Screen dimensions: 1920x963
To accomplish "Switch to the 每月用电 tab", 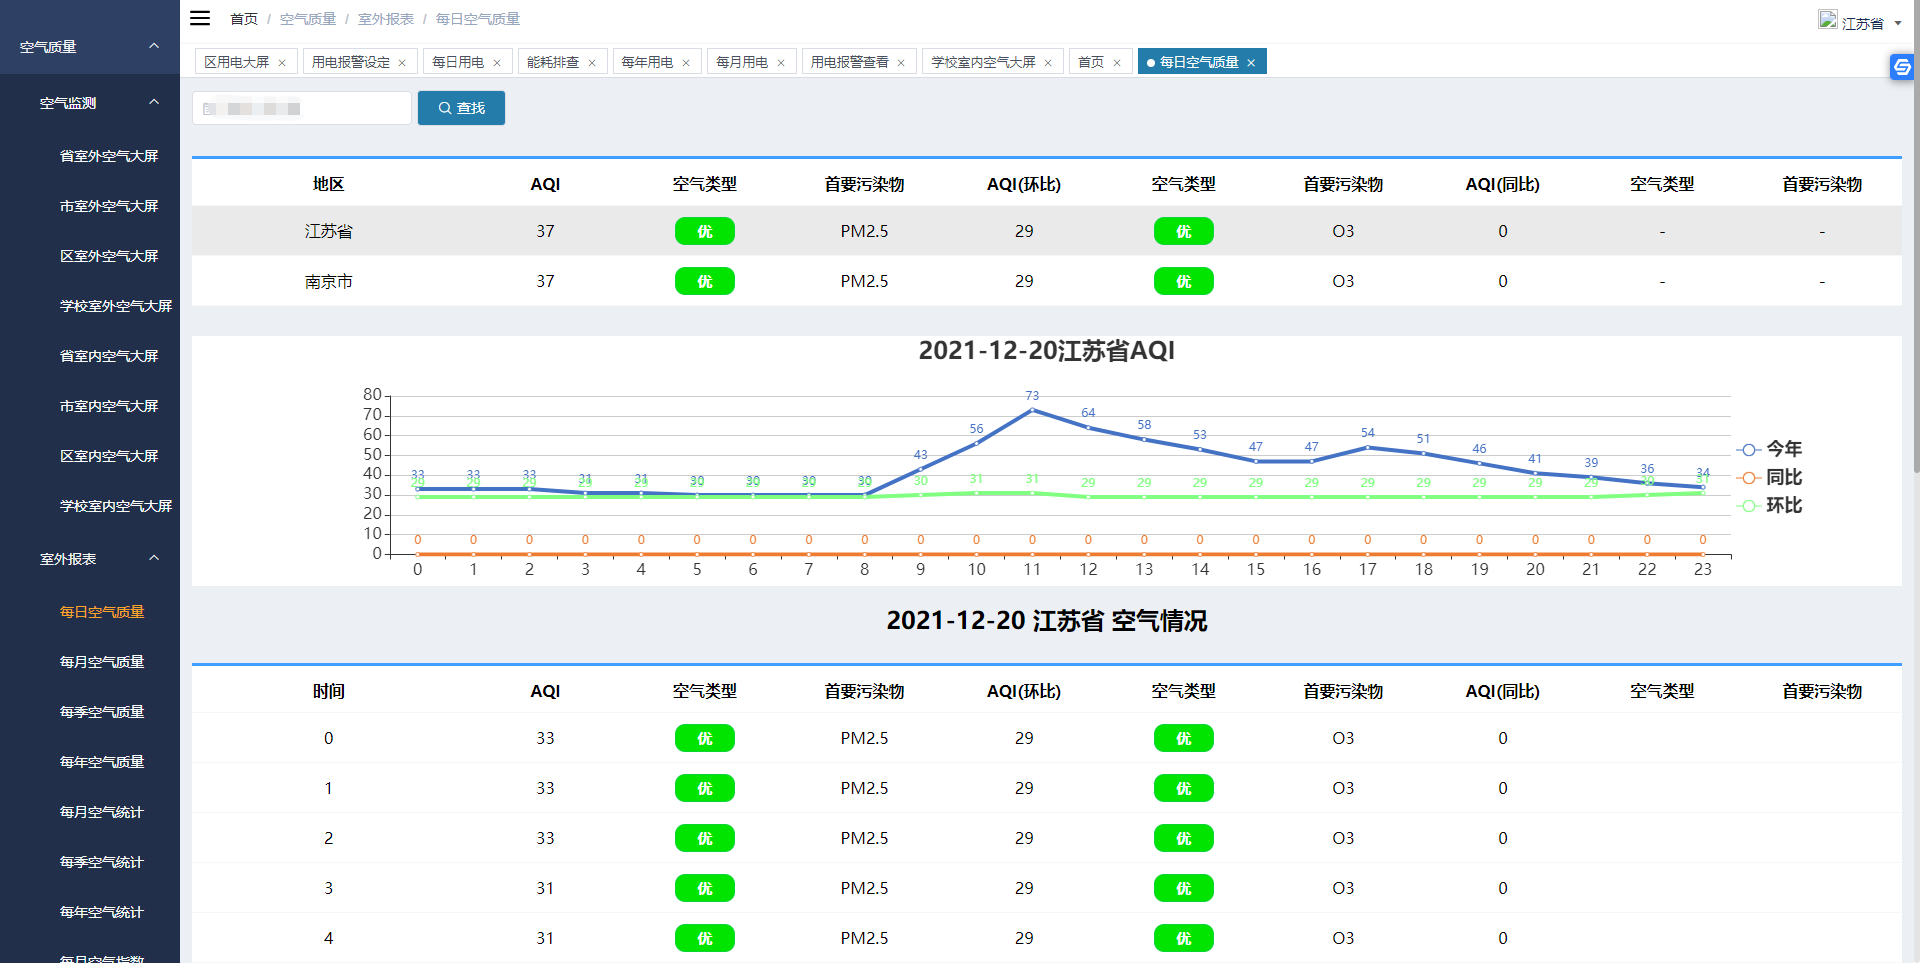I will (741, 62).
